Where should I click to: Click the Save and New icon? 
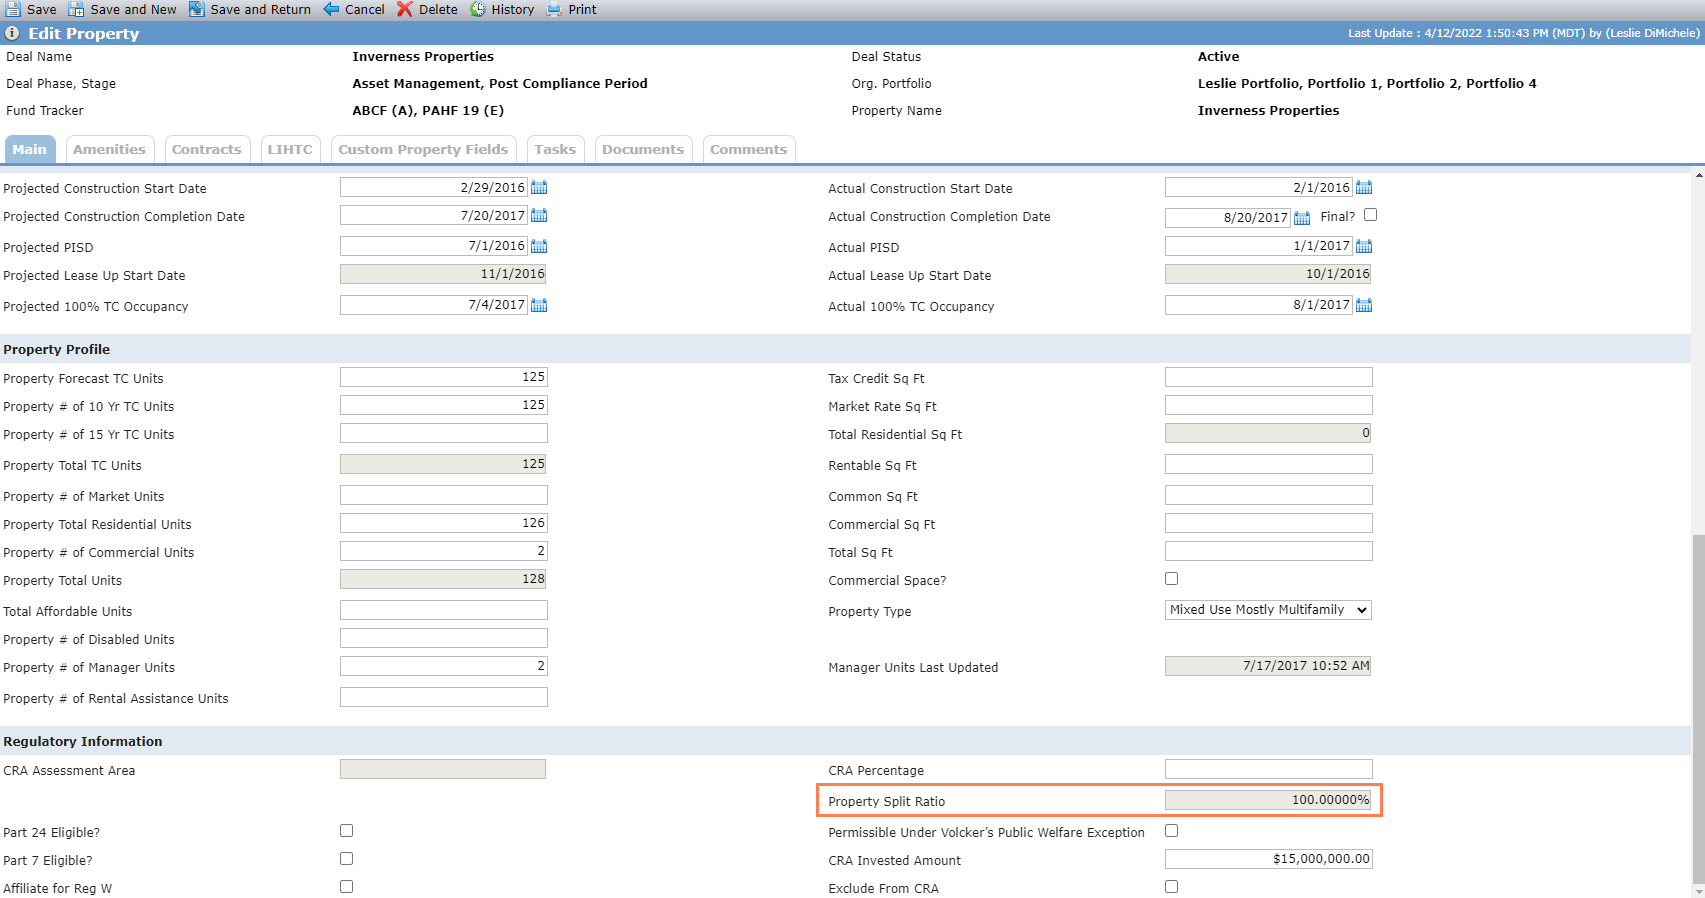(x=76, y=9)
